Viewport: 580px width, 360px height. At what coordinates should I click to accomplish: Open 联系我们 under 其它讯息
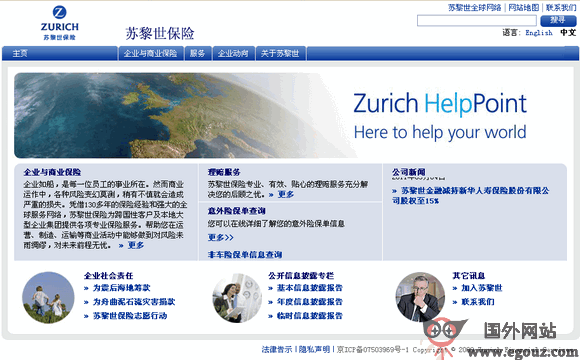coord(478,302)
